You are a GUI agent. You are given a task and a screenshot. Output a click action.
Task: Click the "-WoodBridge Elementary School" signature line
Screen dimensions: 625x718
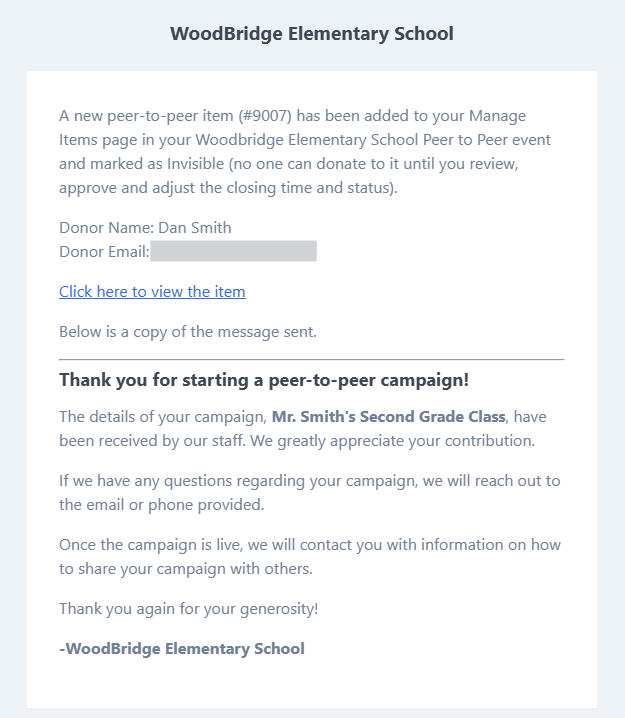tap(182, 648)
